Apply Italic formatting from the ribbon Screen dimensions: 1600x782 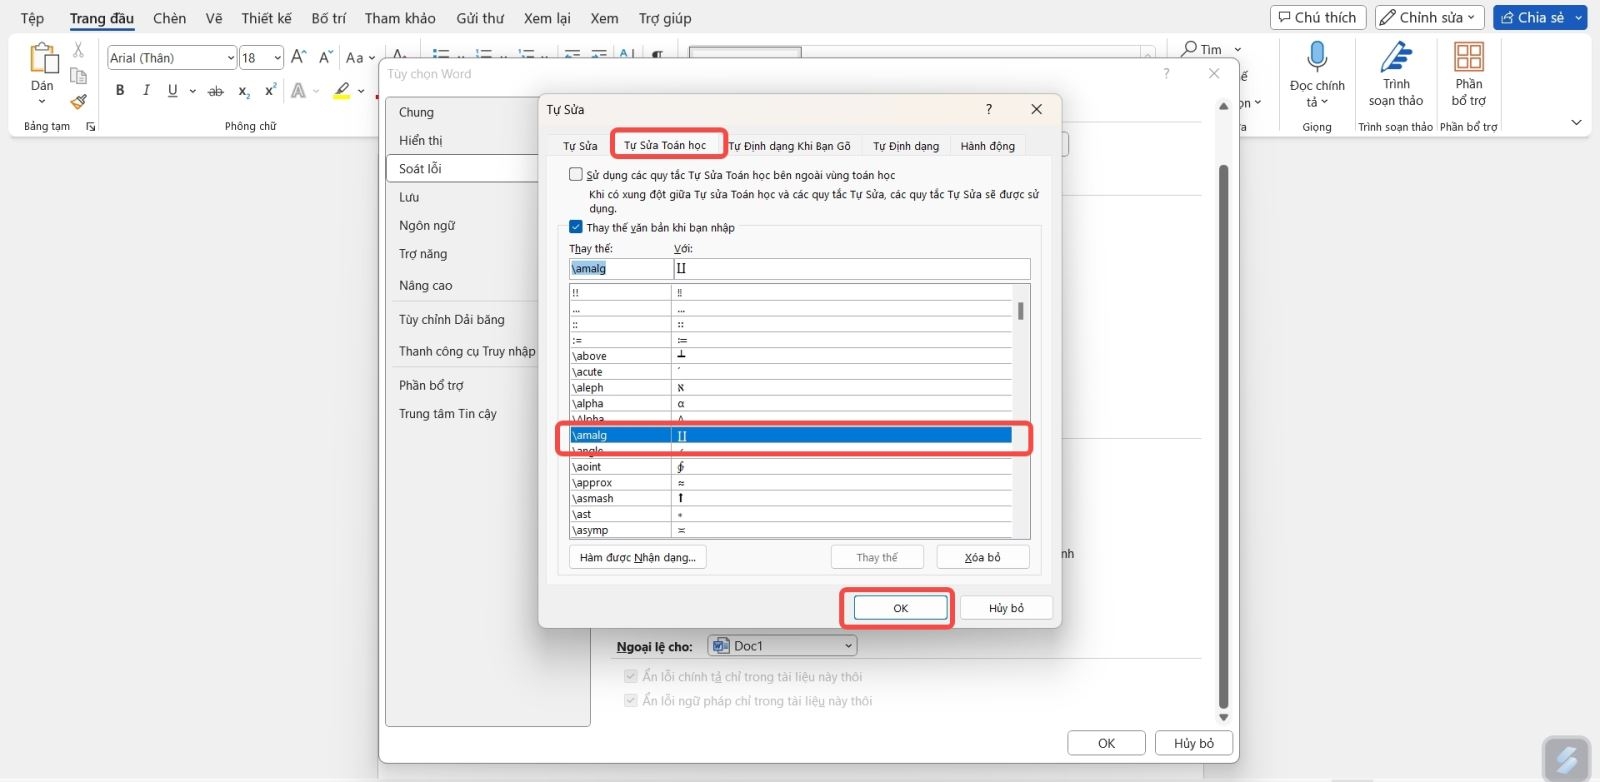coord(146,90)
